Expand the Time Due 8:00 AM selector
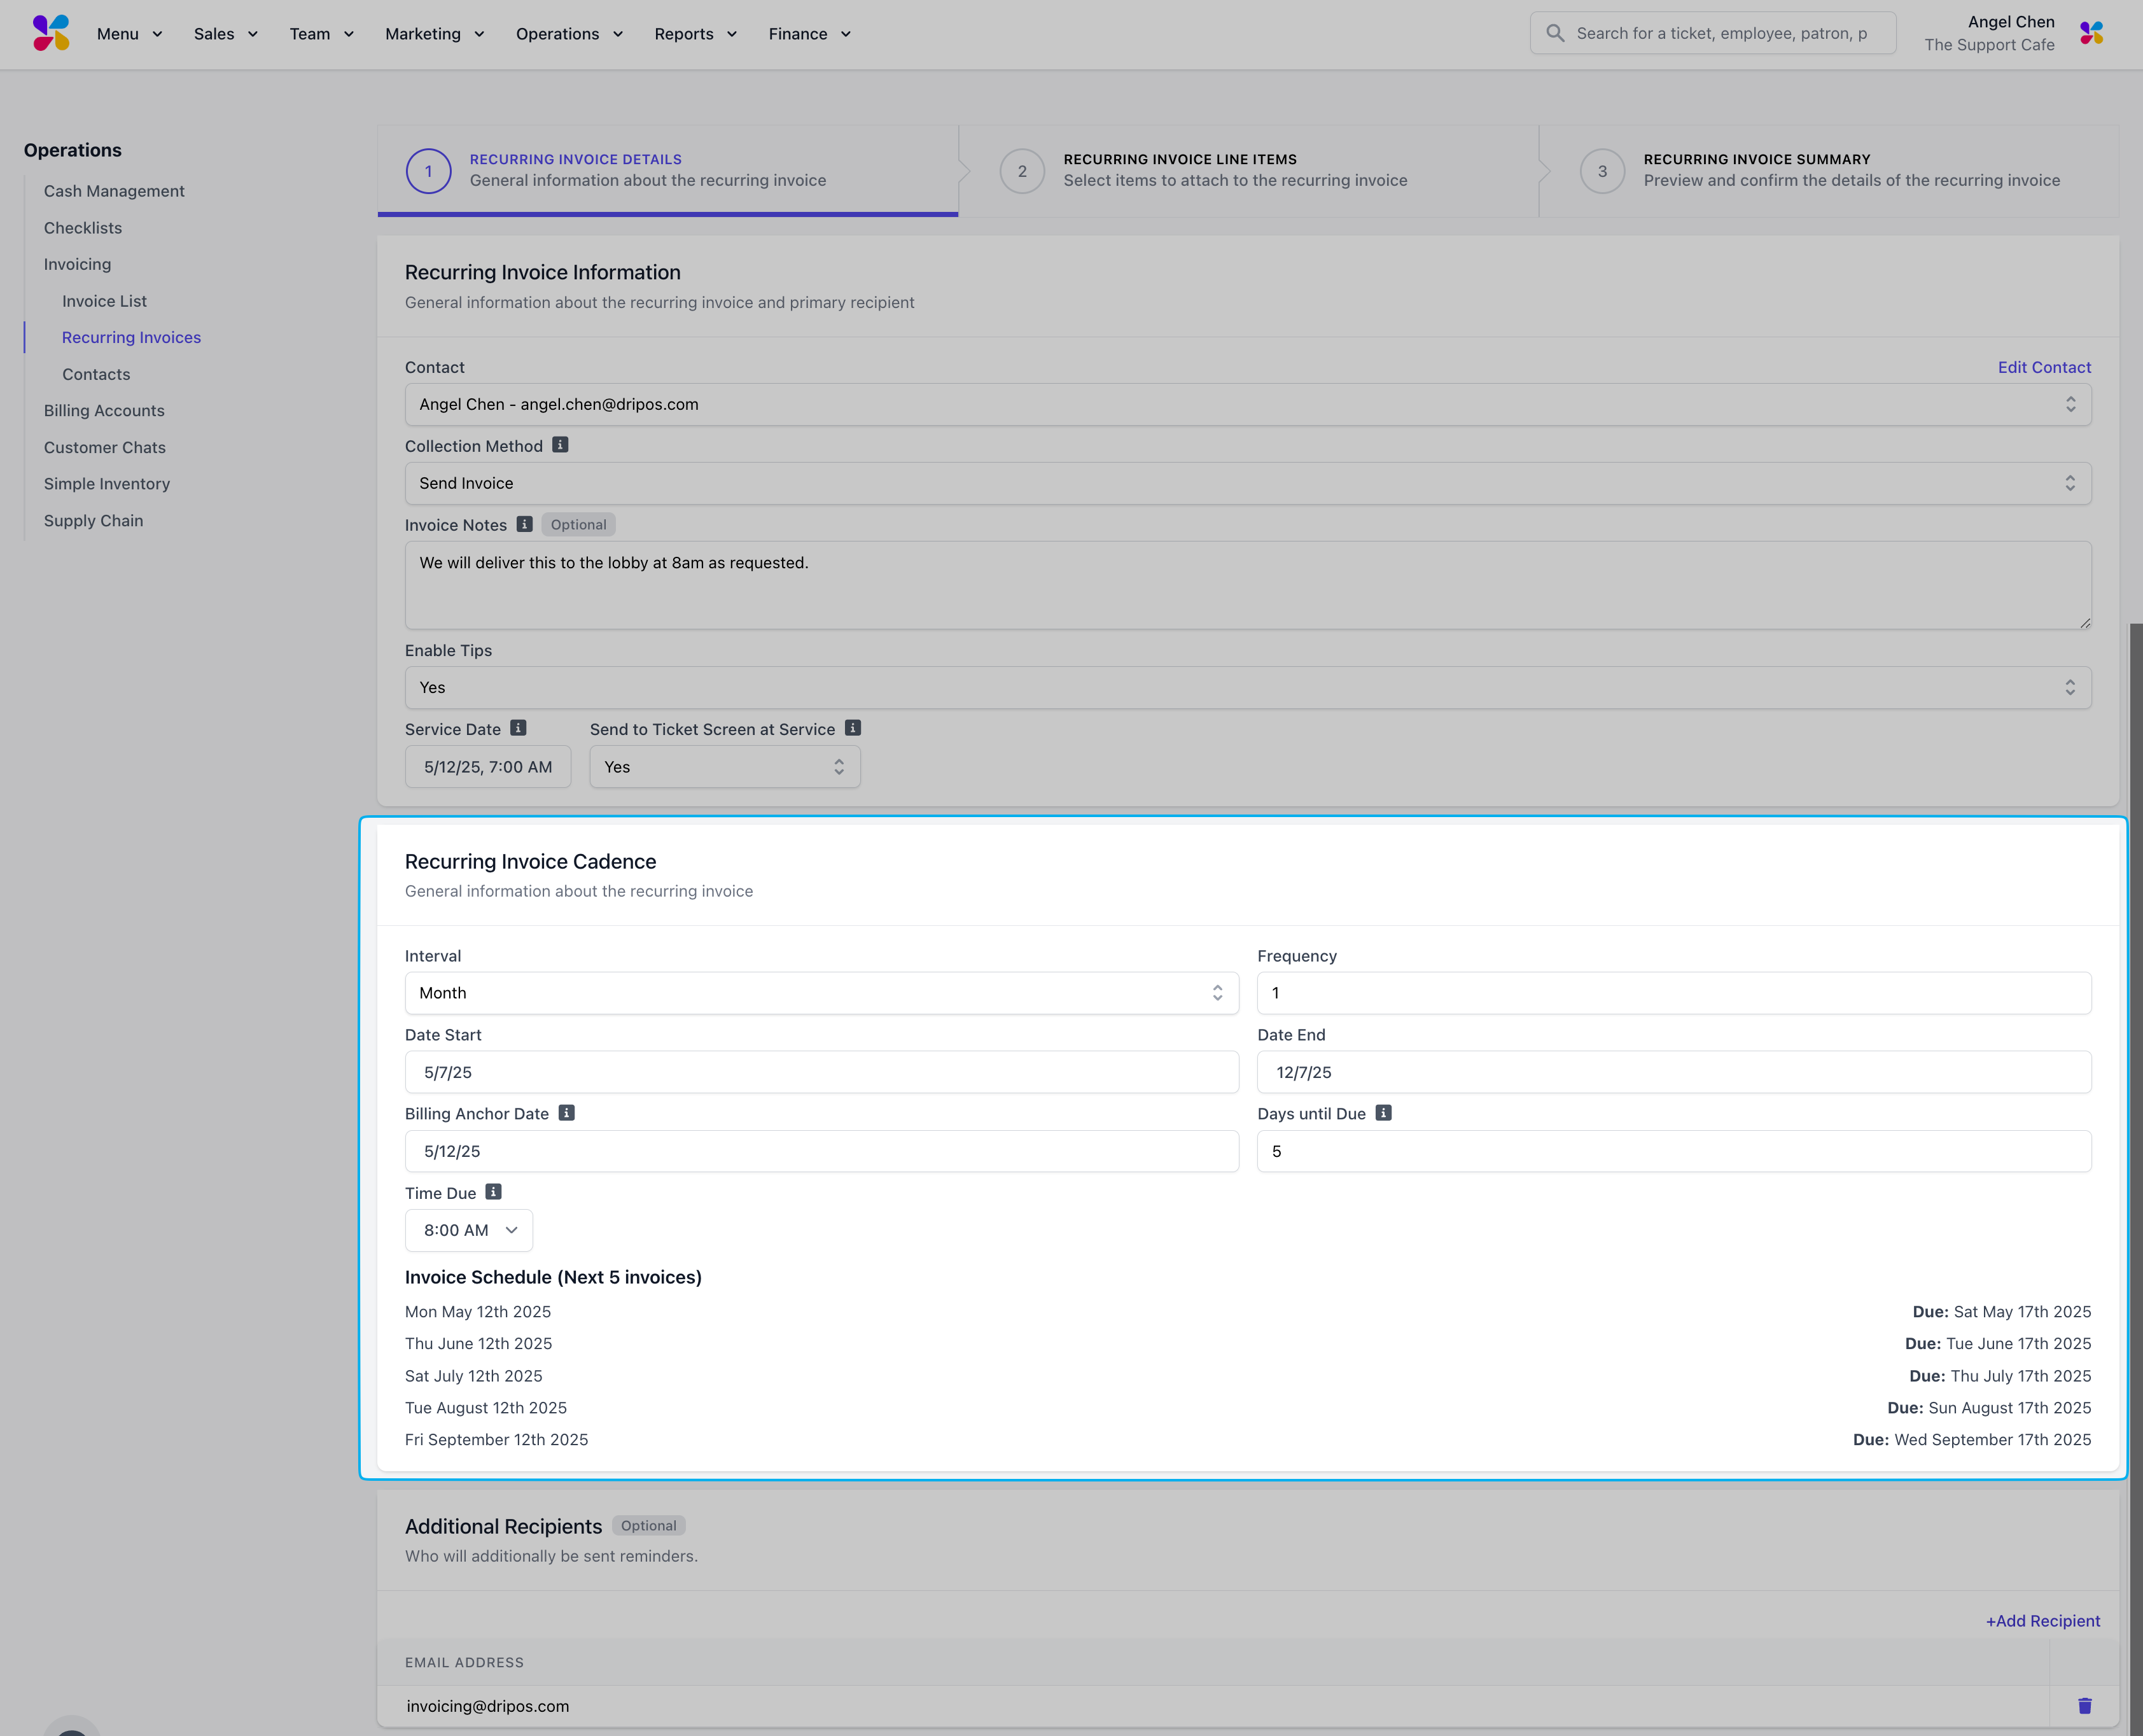The height and width of the screenshot is (1736, 2143). [x=469, y=1230]
